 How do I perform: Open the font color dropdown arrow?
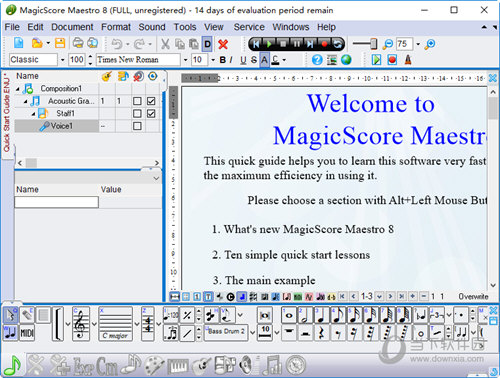click(x=284, y=60)
